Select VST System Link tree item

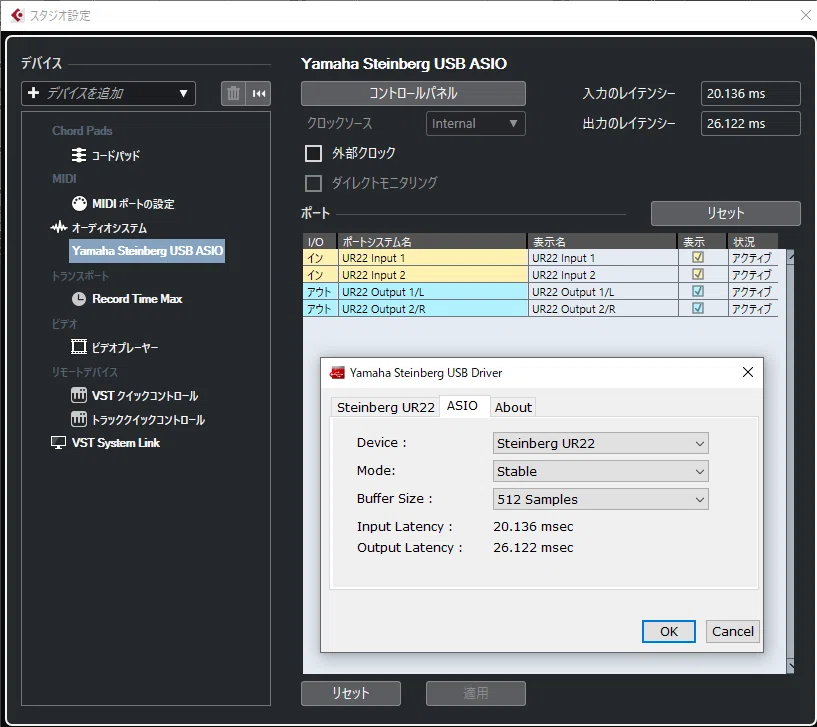point(116,443)
